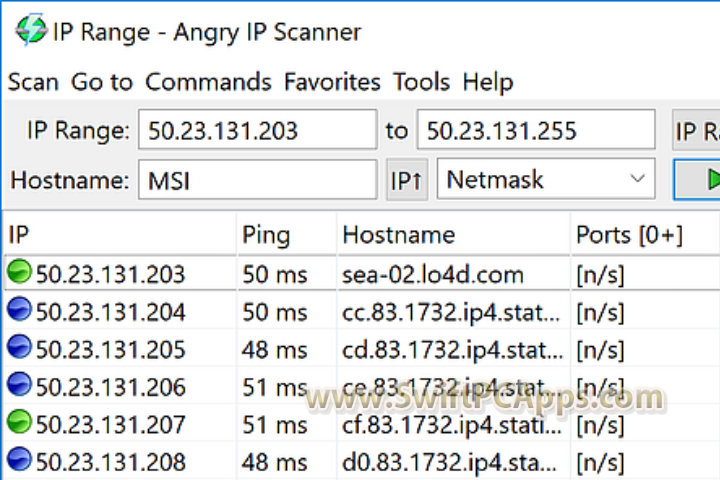Image resolution: width=720 pixels, height=480 pixels.
Task: Click blue status icon for 50.23.131.205
Action: tap(19, 346)
